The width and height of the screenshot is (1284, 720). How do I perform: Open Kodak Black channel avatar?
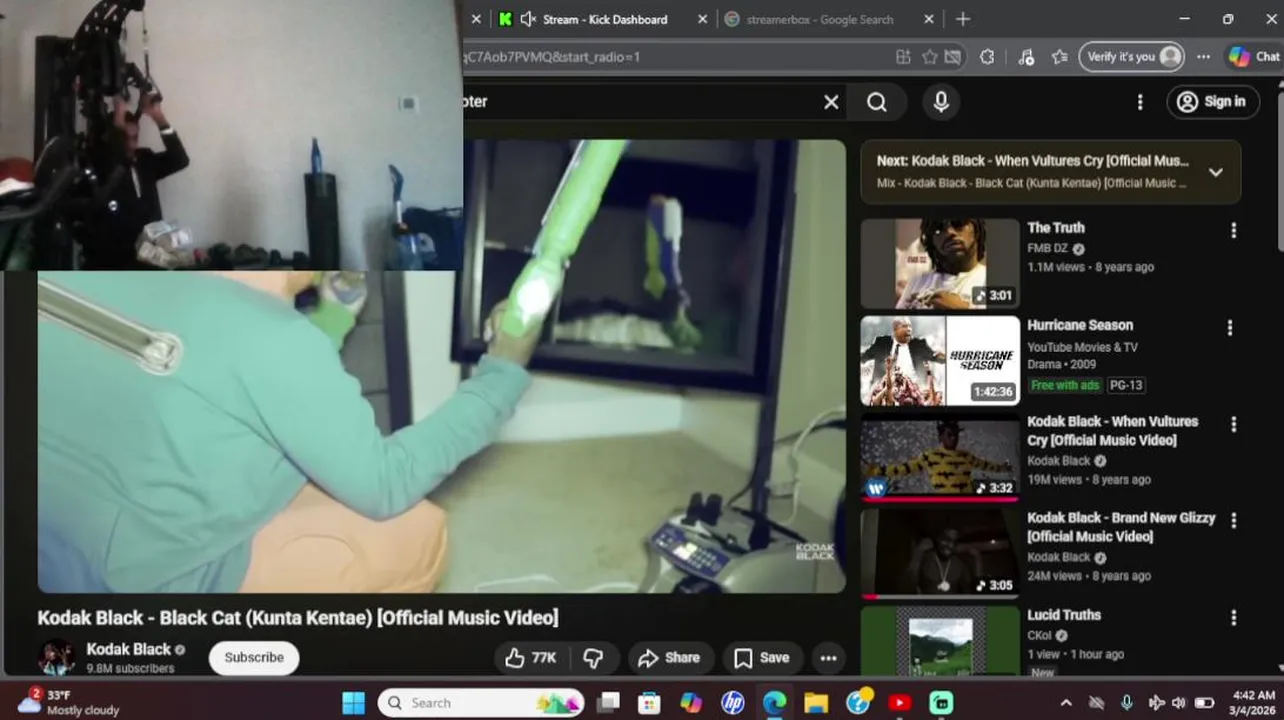[56, 657]
